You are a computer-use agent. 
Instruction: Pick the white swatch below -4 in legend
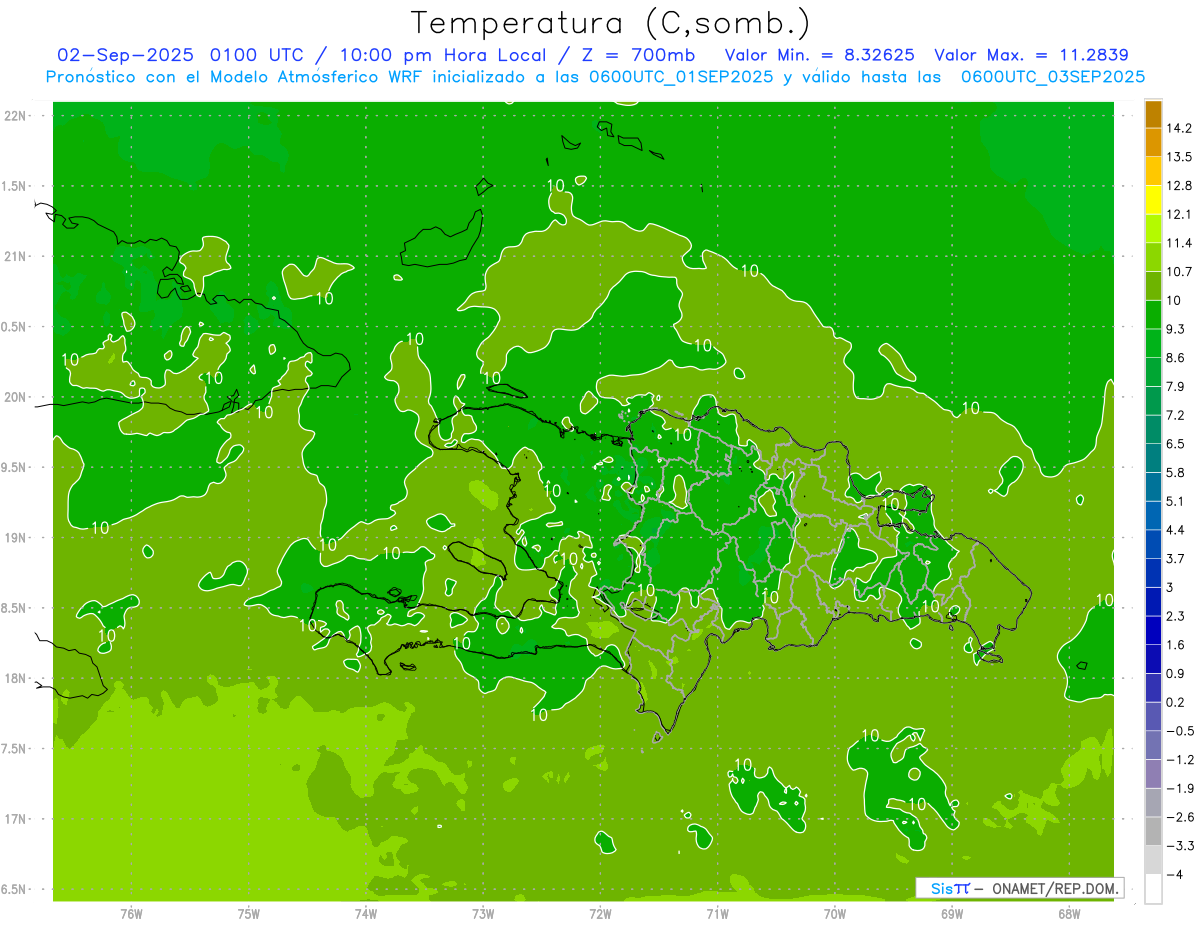1153,889
